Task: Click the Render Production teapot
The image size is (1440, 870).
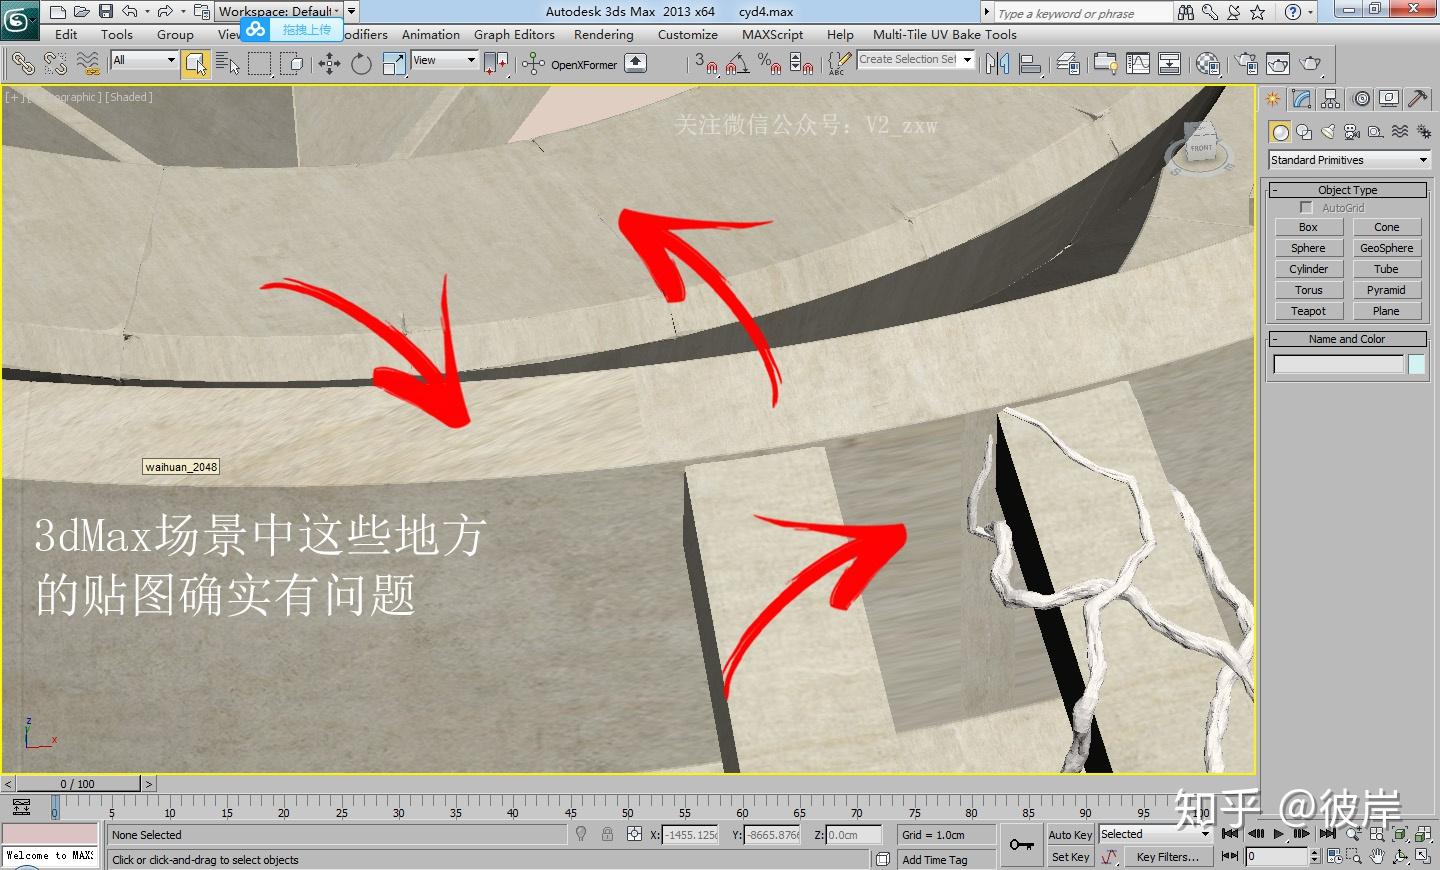Action: tap(1310, 64)
